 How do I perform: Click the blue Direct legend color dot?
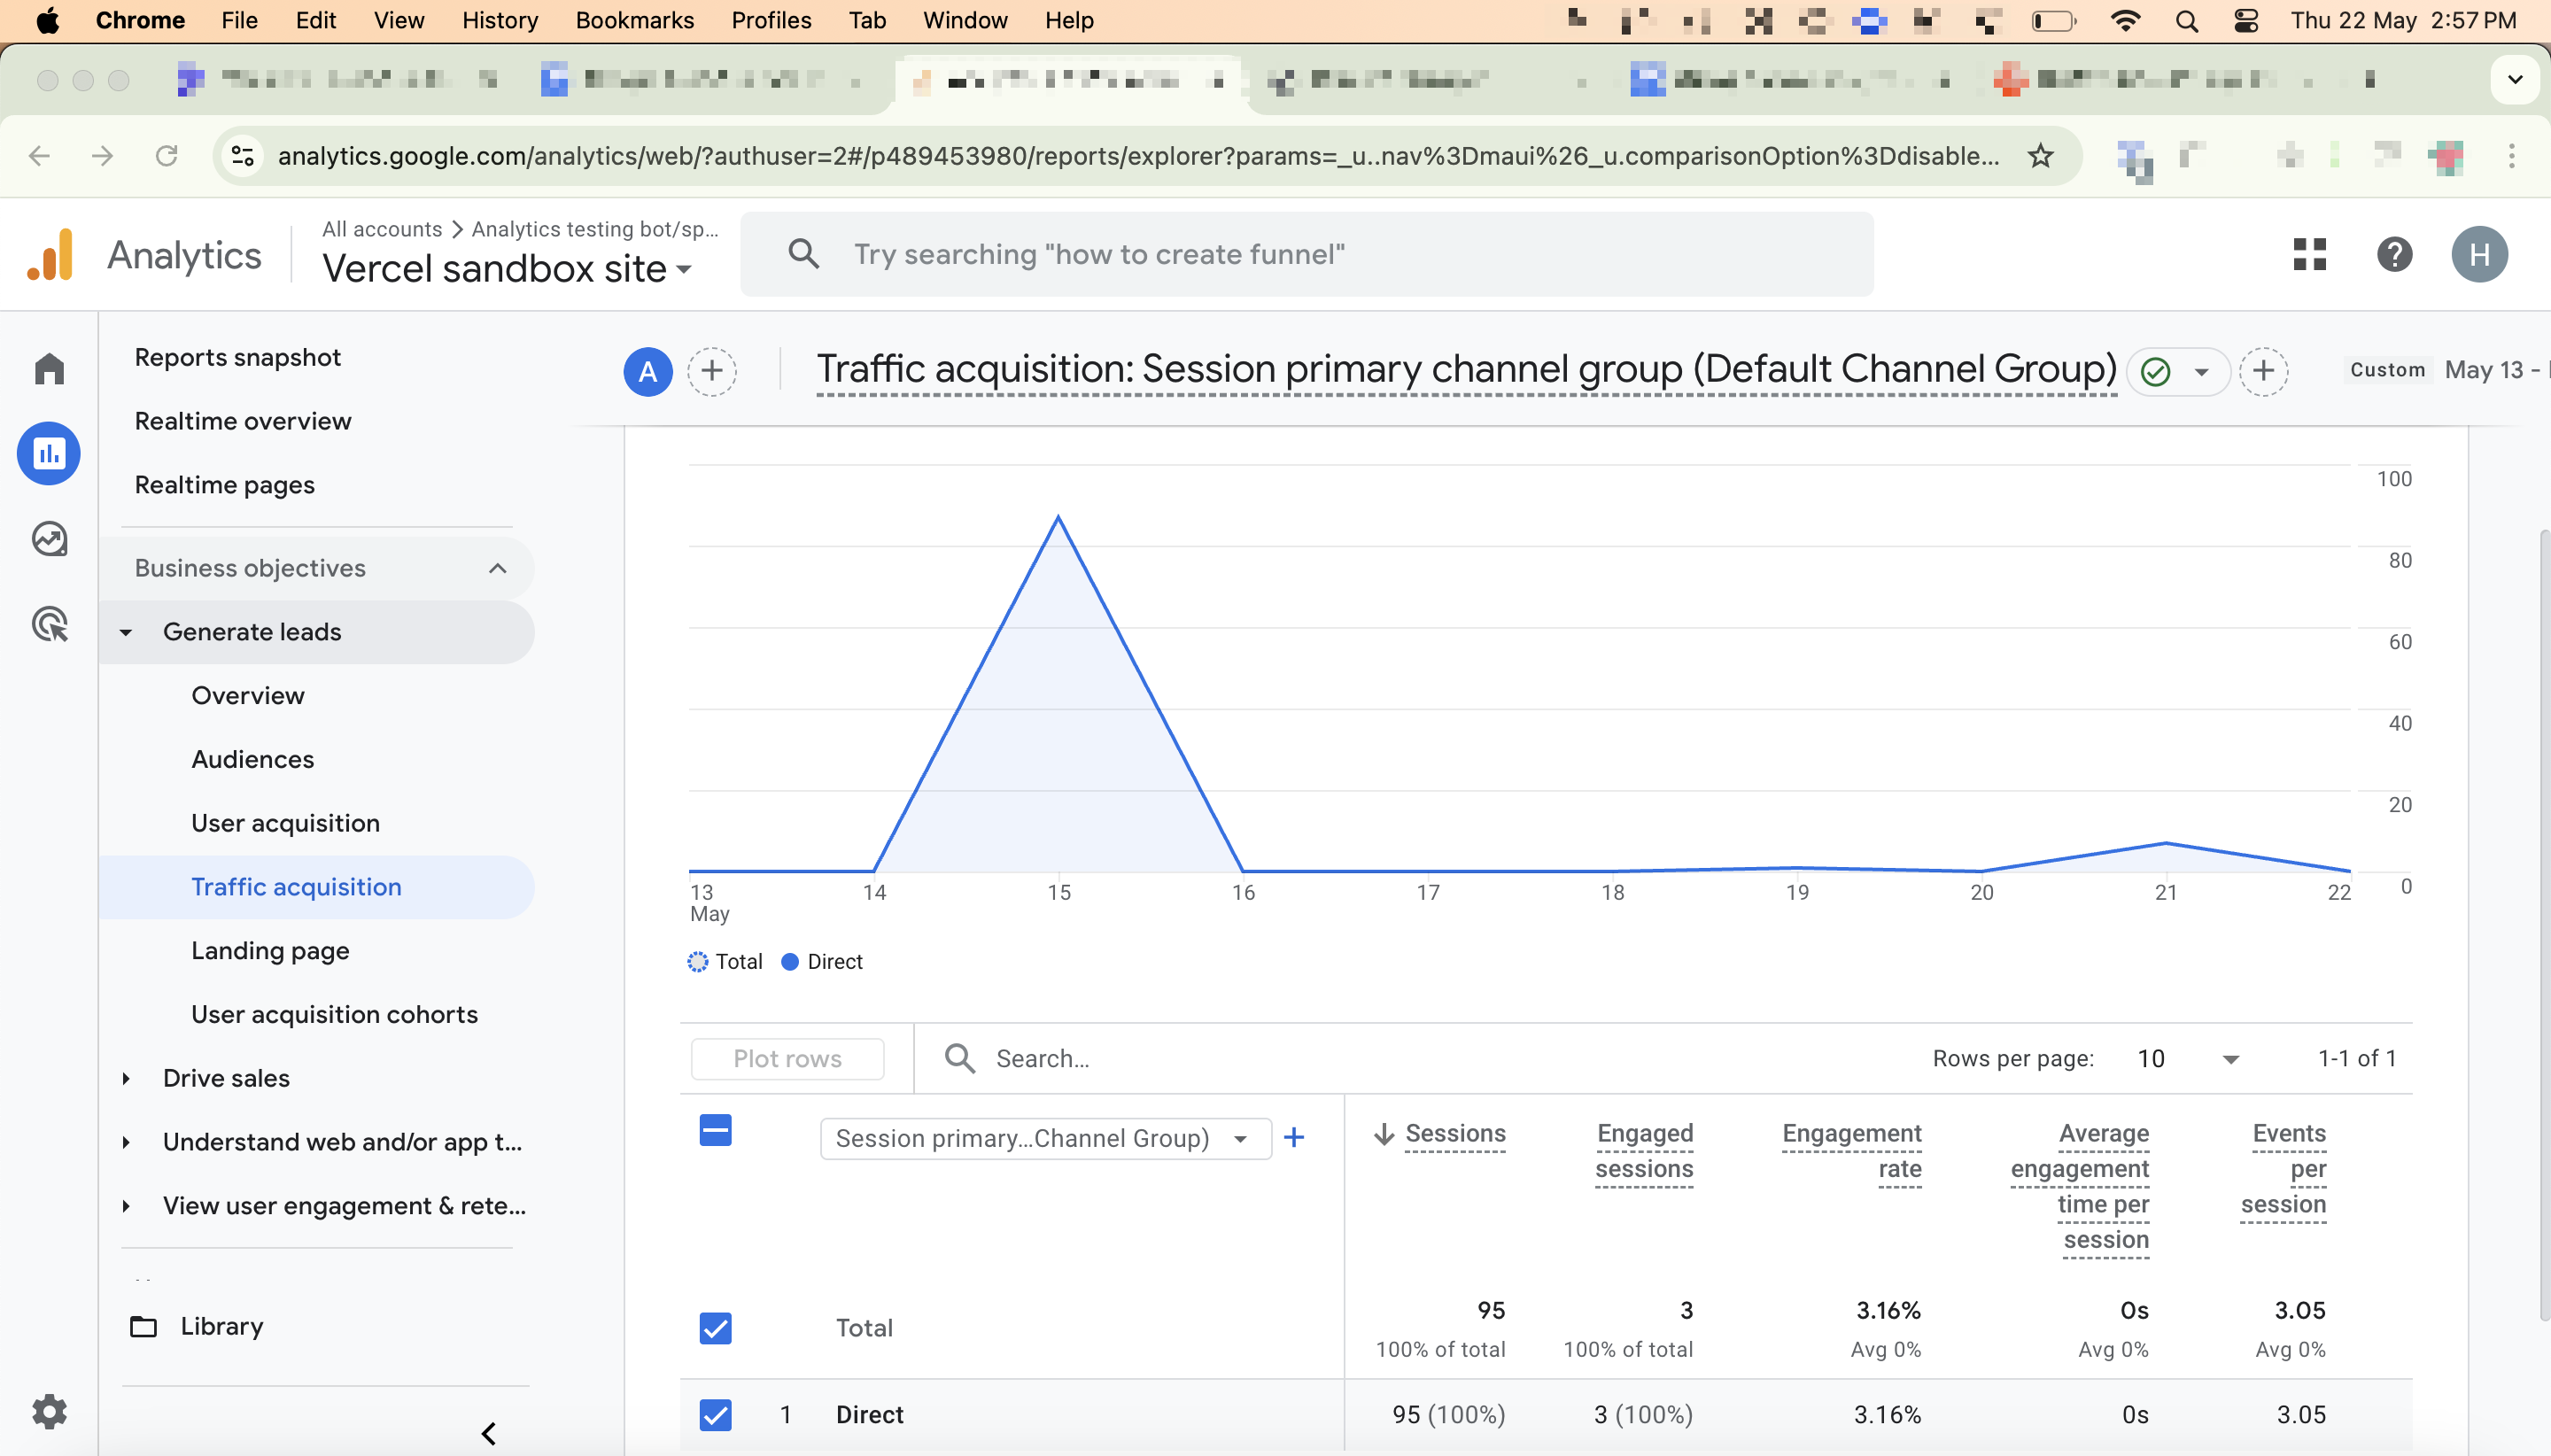(x=790, y=961)
